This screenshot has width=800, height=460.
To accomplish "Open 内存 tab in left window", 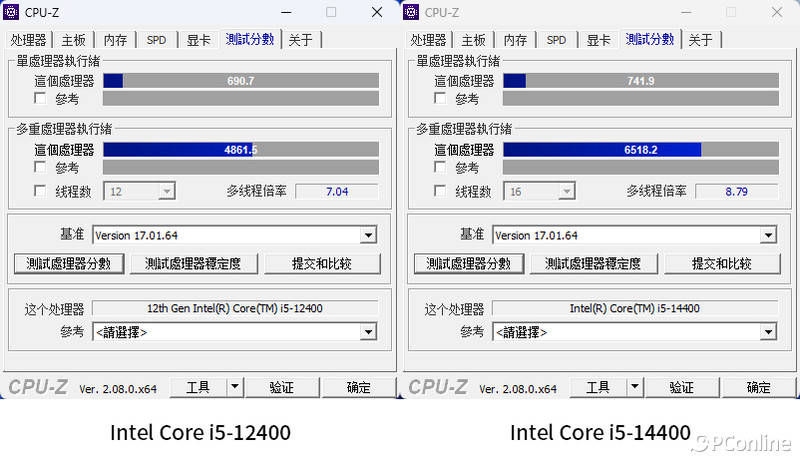I will [x=115, y=40].
